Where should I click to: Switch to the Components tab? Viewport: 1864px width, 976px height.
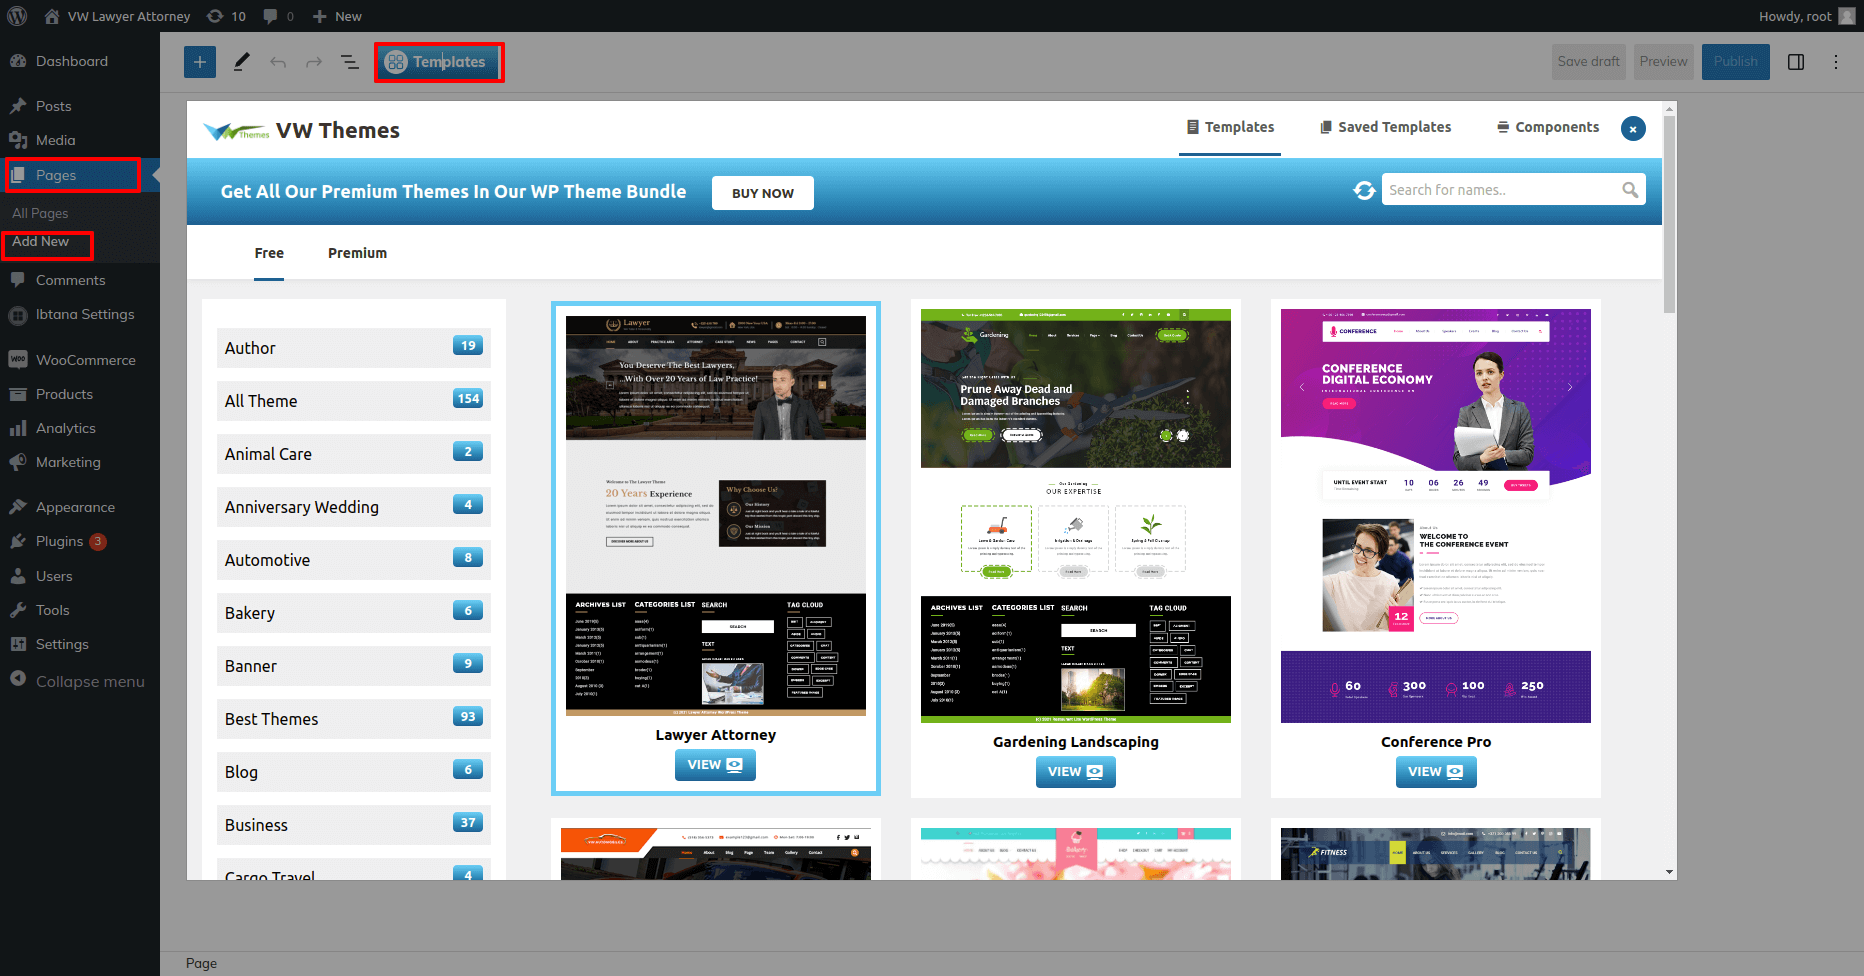coord(1548,127)
